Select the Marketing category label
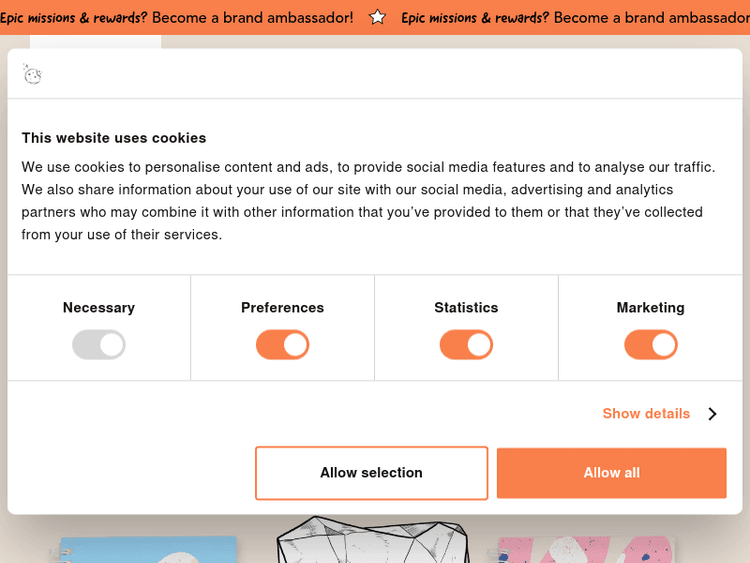Image resolution: width=750 pixels, height=563 pixels. pos(651,308)
